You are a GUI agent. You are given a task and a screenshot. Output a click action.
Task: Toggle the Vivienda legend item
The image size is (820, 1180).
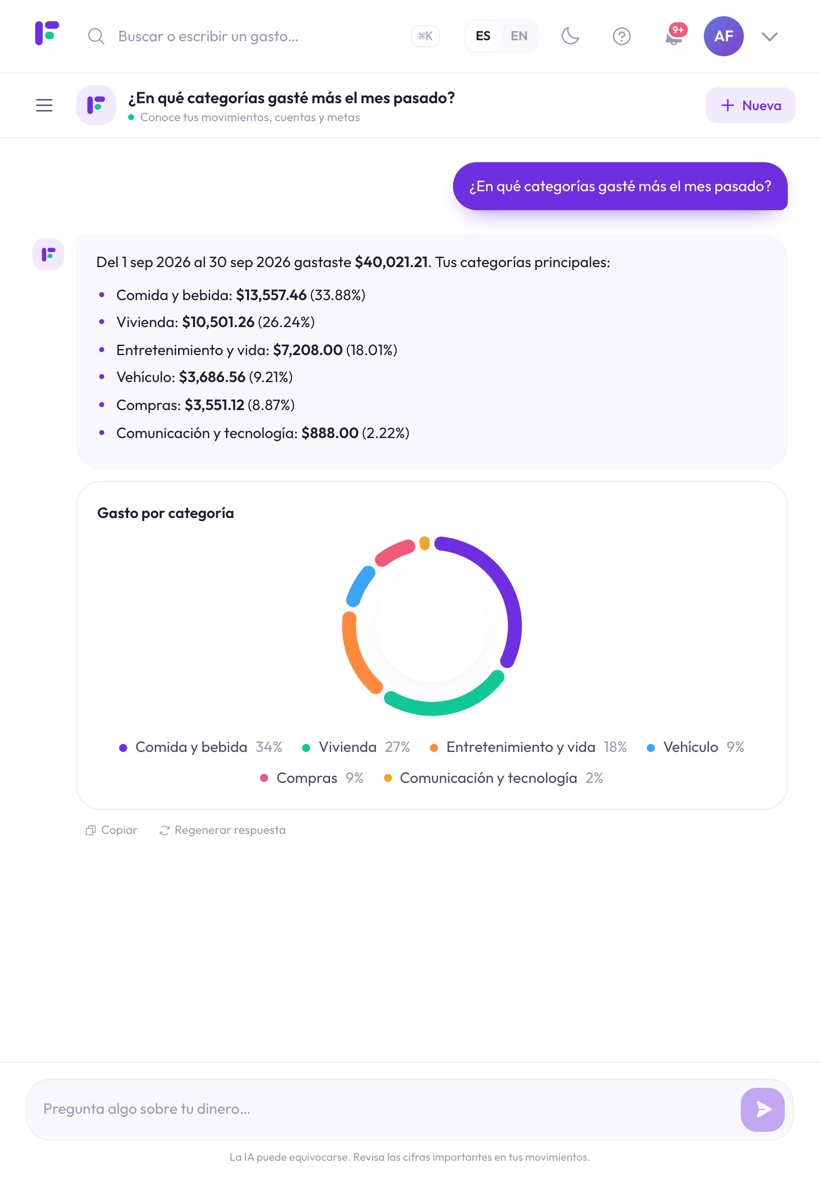pos(356,747)
